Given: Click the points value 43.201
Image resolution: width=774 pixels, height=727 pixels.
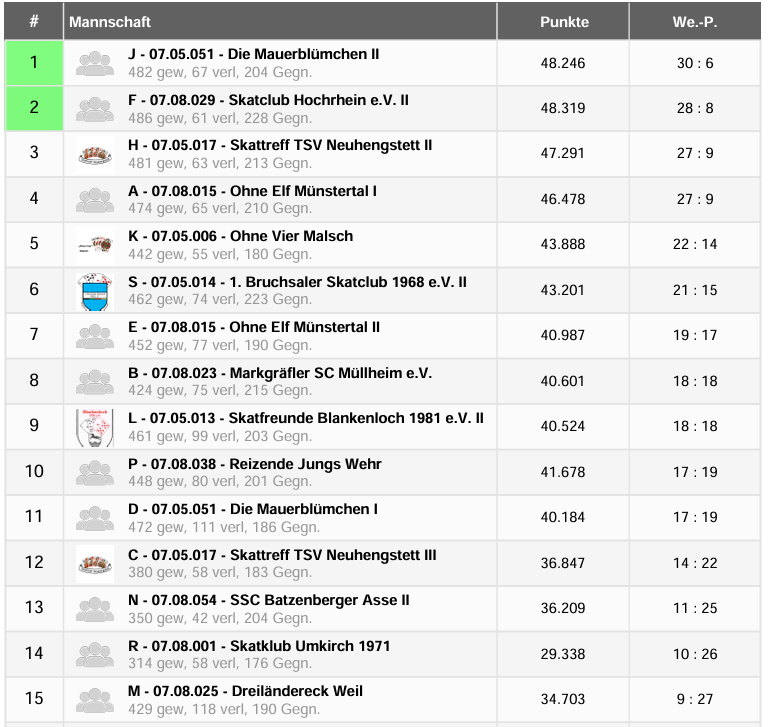Looking at the screenshot, I should pyautogui.click(x=563, y=290).
